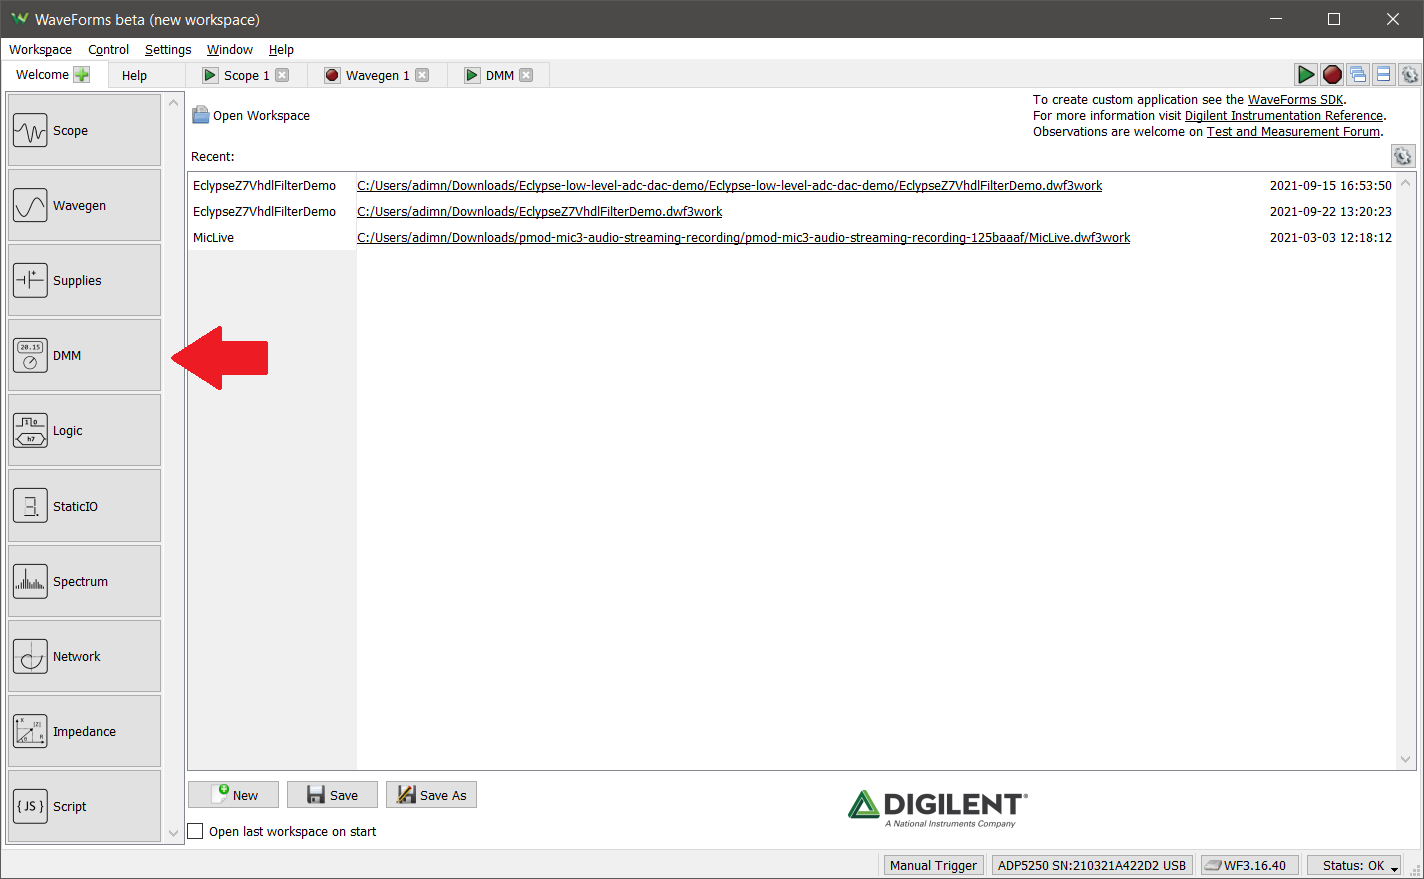Click the top-right toolbar gear icon
This screenshot has width=1424, height=879.
[x=1410, y=74]
